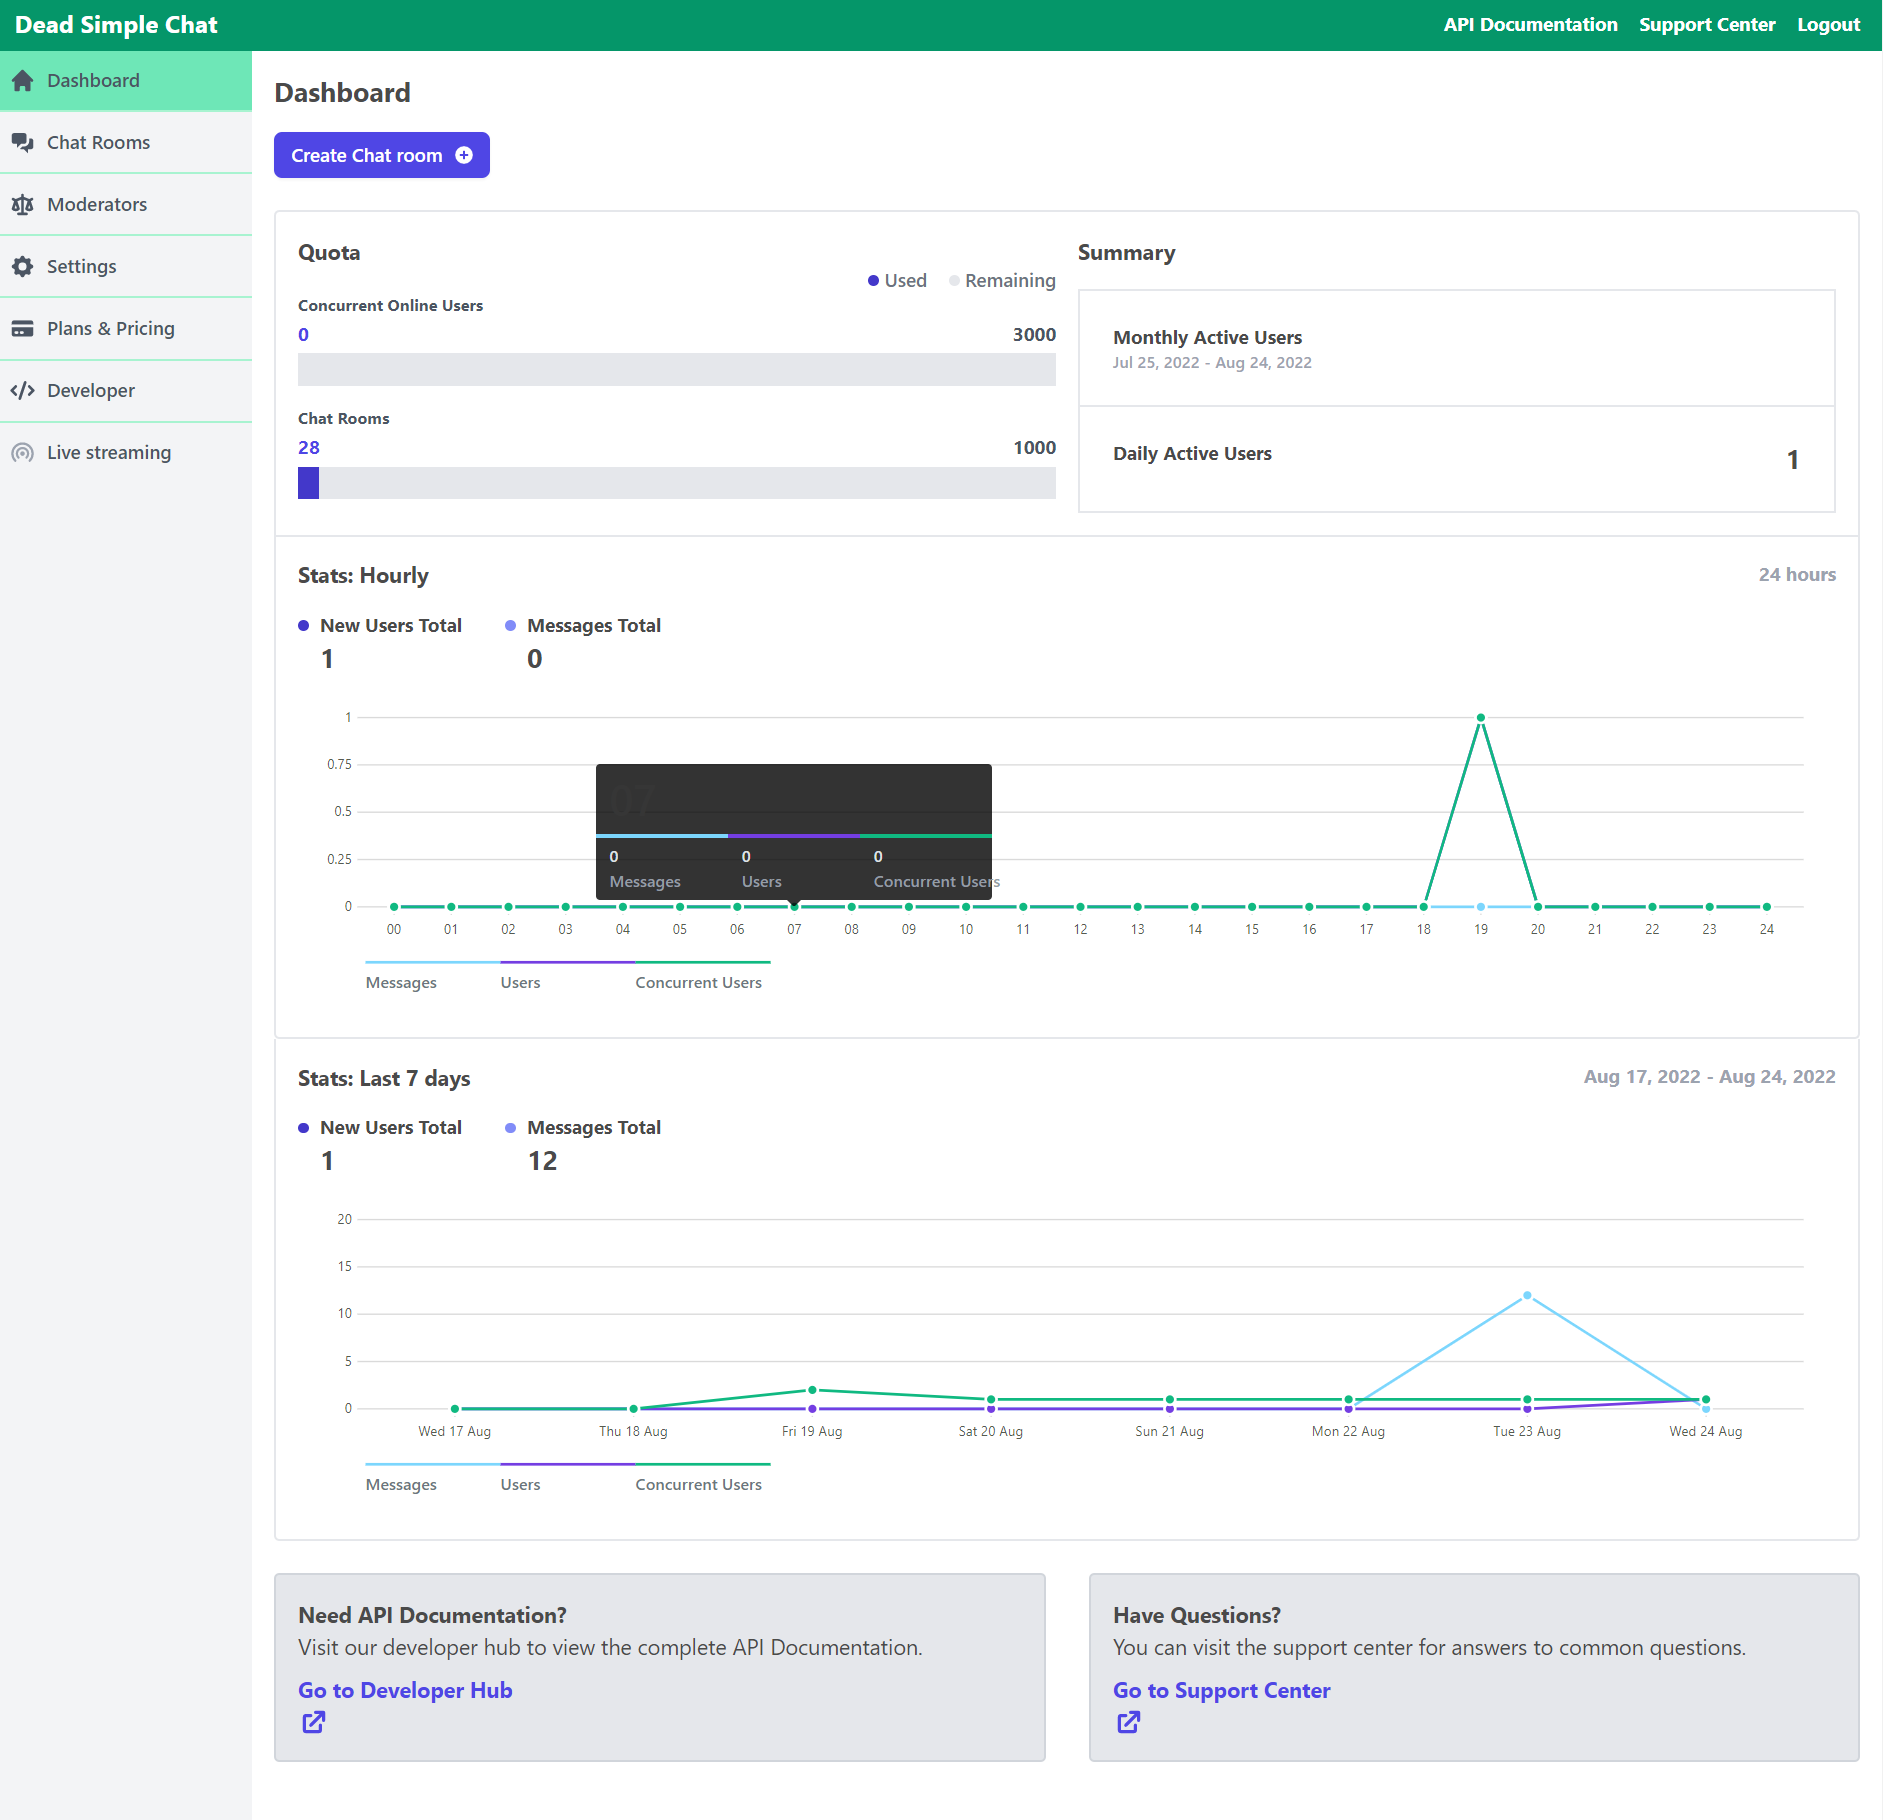Click Logout in the header
The image size is (1883, 1820).
coord(1828,25)
